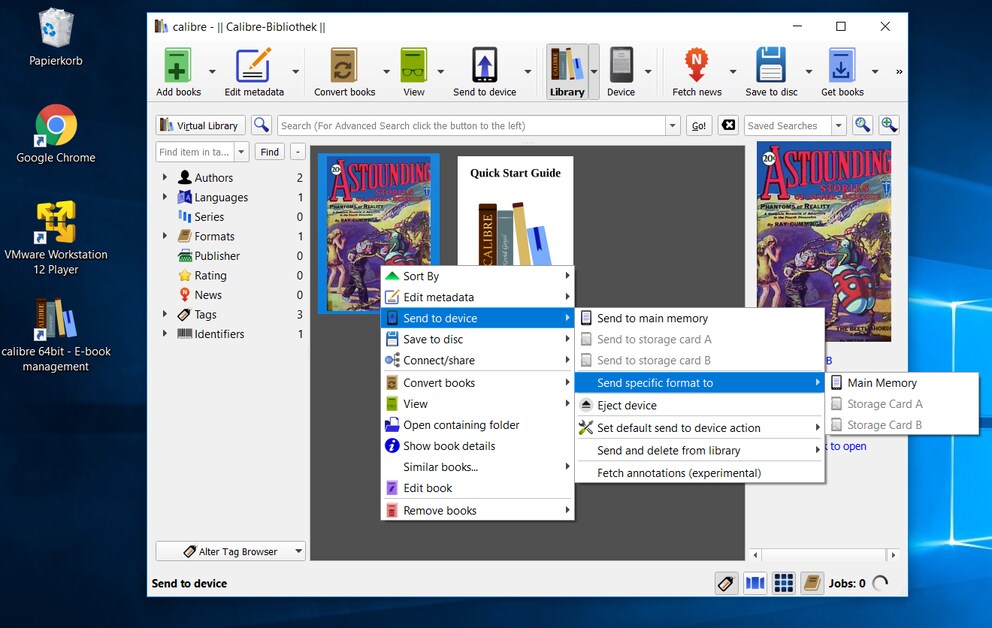Select the Publisher category in the tag browser
Image resolution: width=992 pixels, height=628 pixels.
coord(217,256)
